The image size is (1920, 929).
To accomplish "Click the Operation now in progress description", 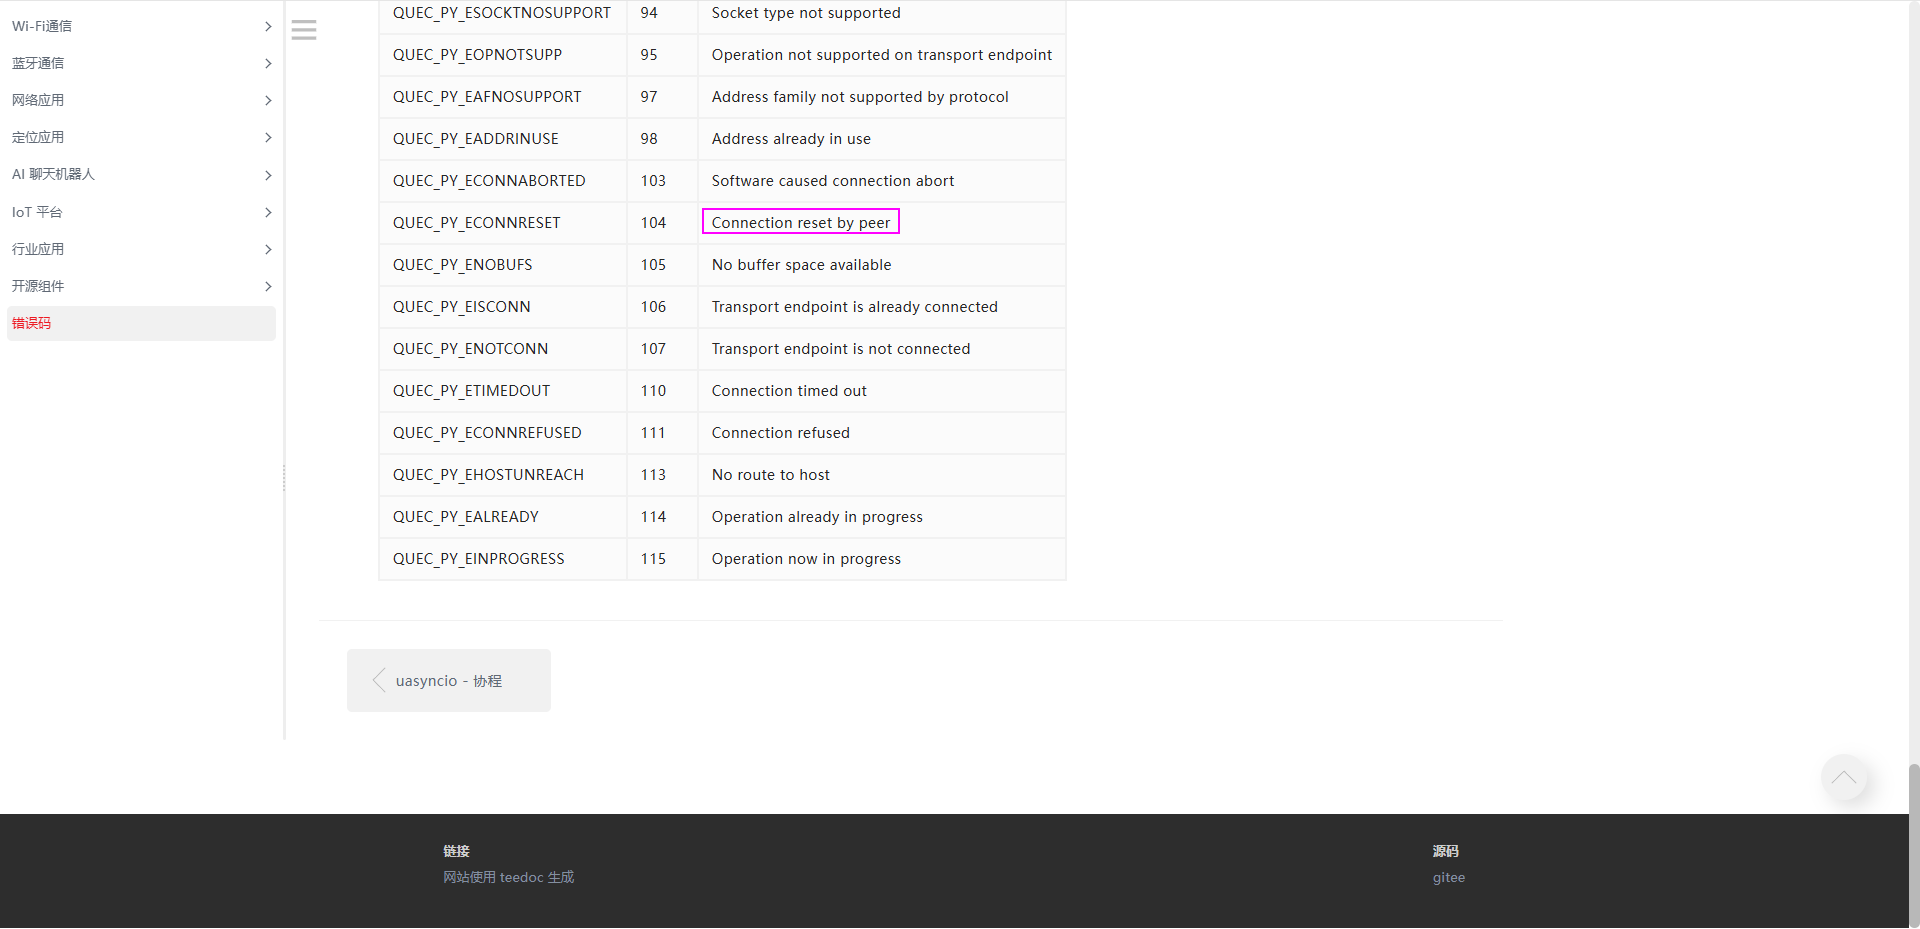I will [x=806, y=559].
